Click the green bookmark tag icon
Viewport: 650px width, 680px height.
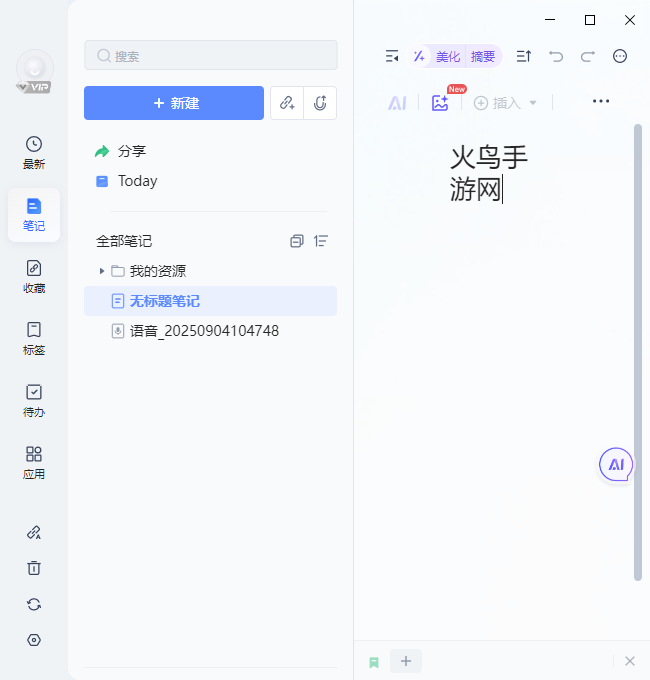click(x=374, y=662)
